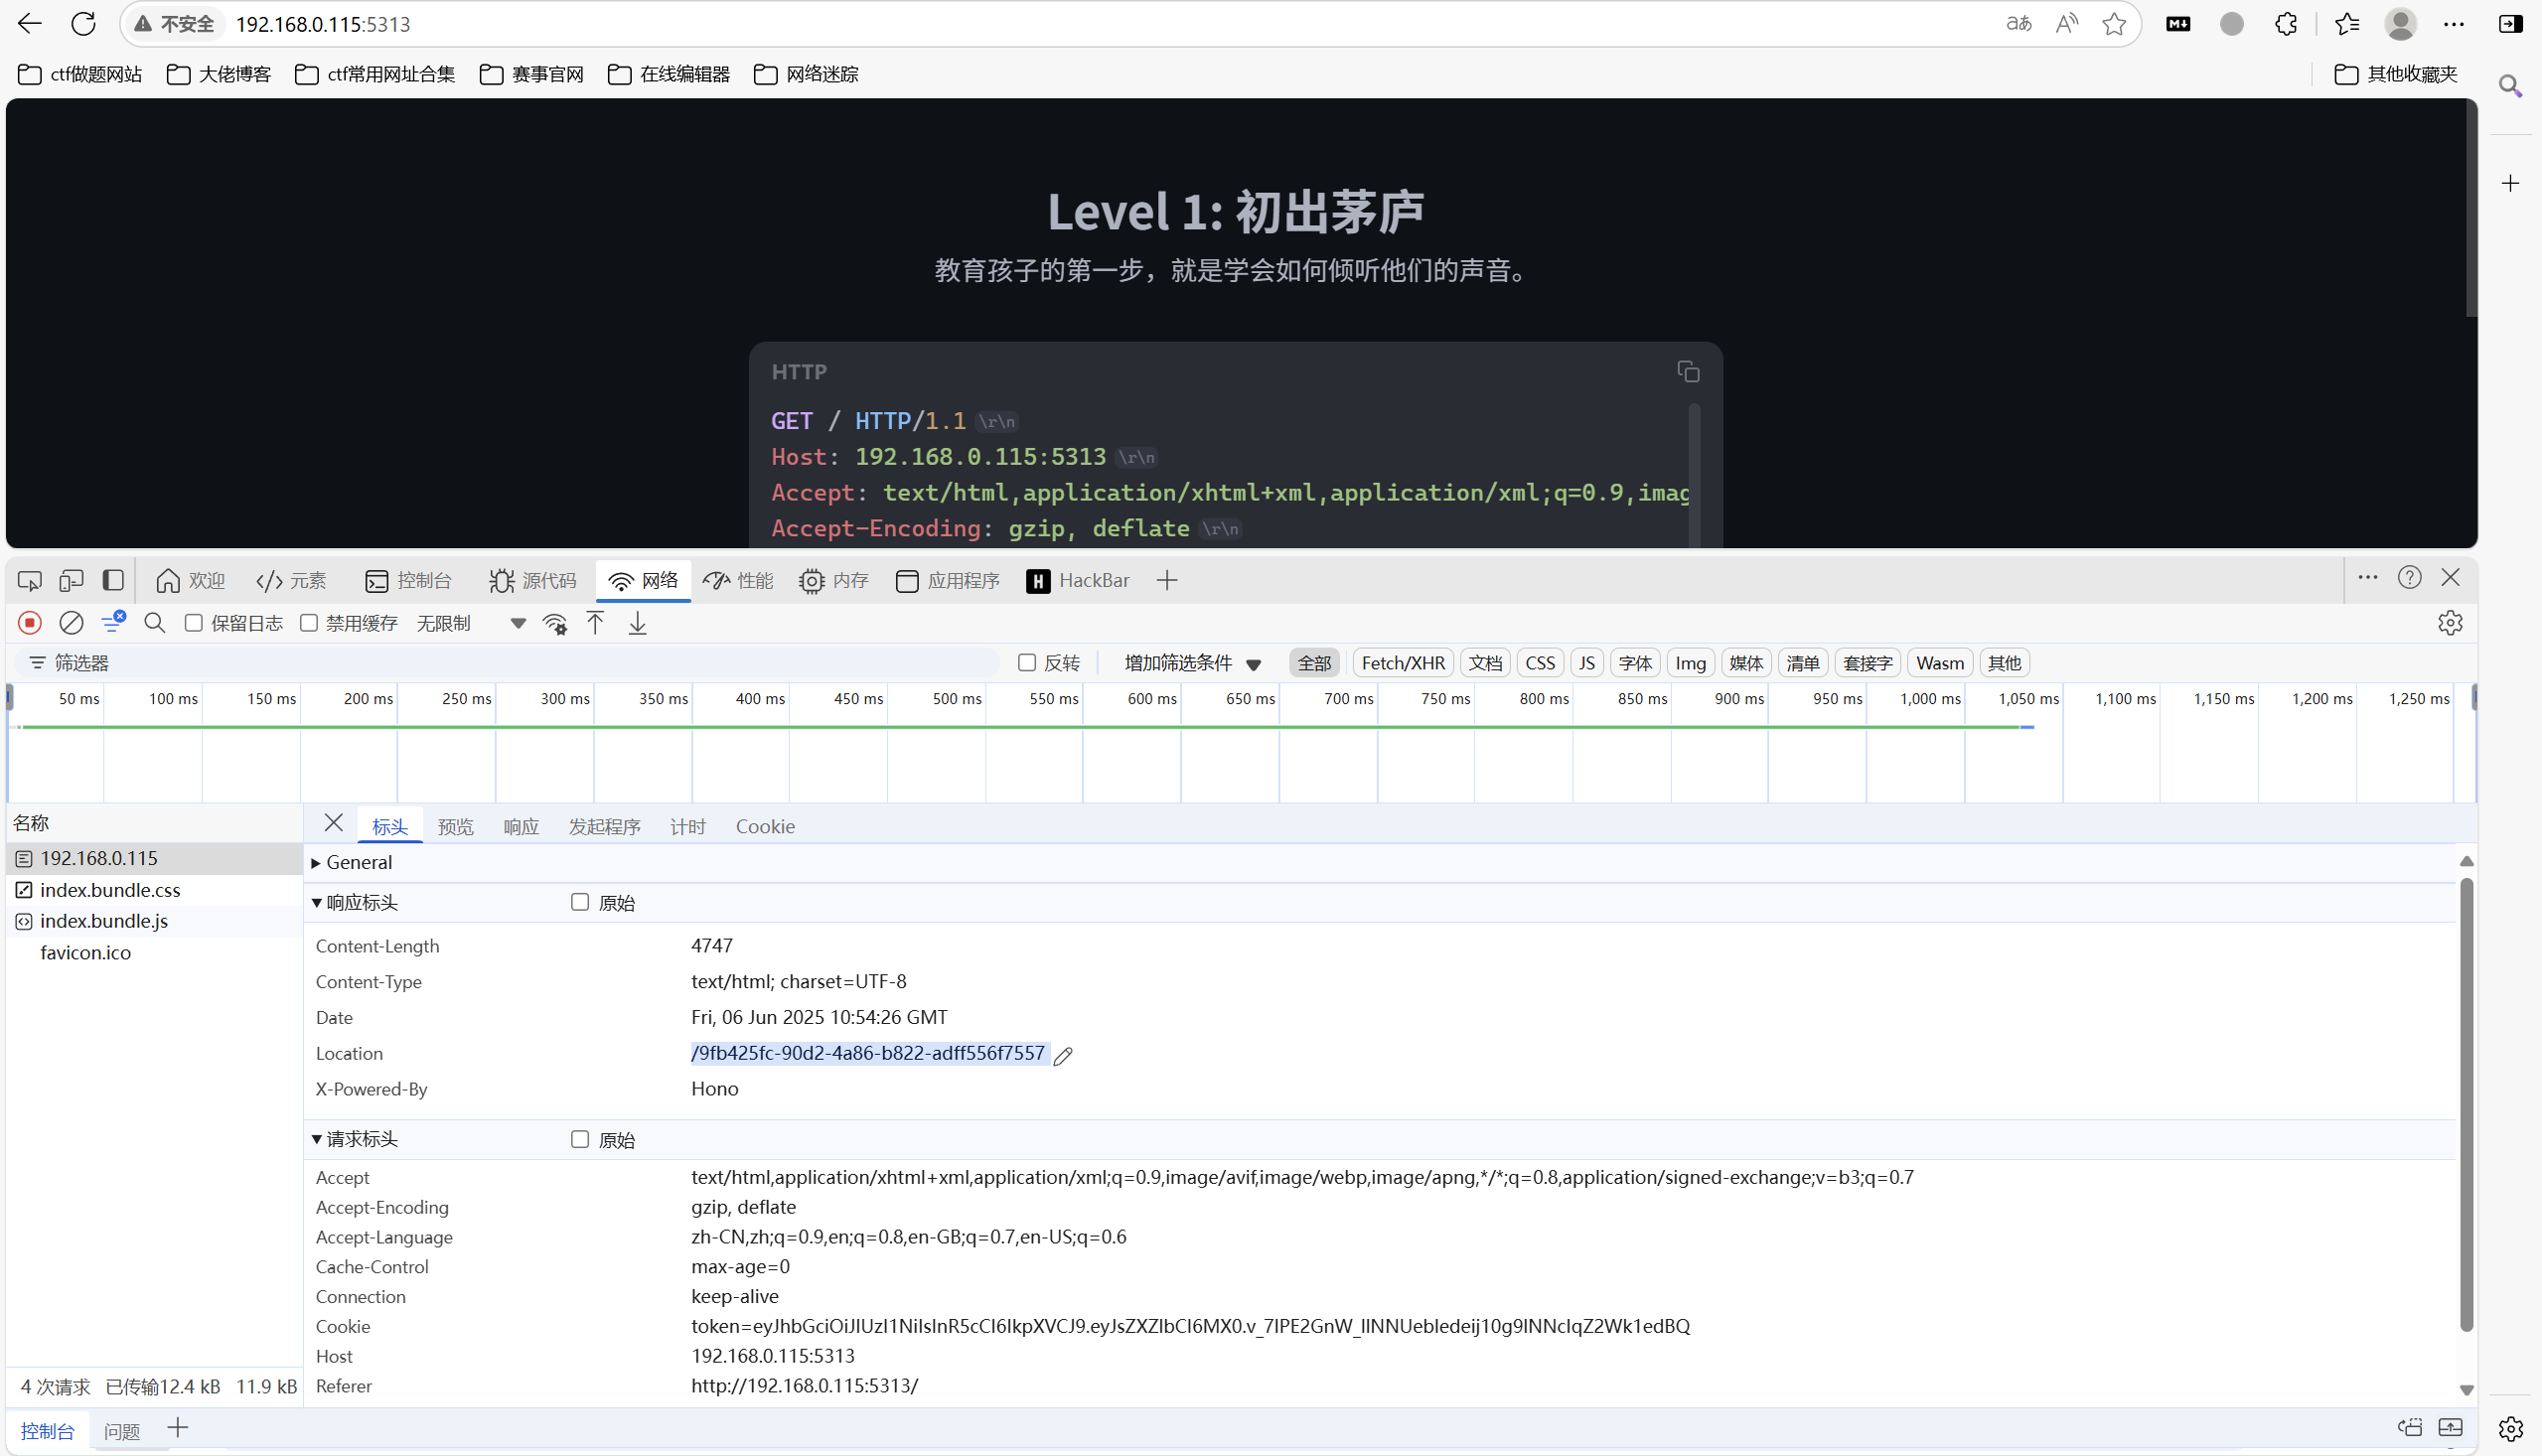
Task: Filter requests by Wasm type
Action: point(1940,663)
